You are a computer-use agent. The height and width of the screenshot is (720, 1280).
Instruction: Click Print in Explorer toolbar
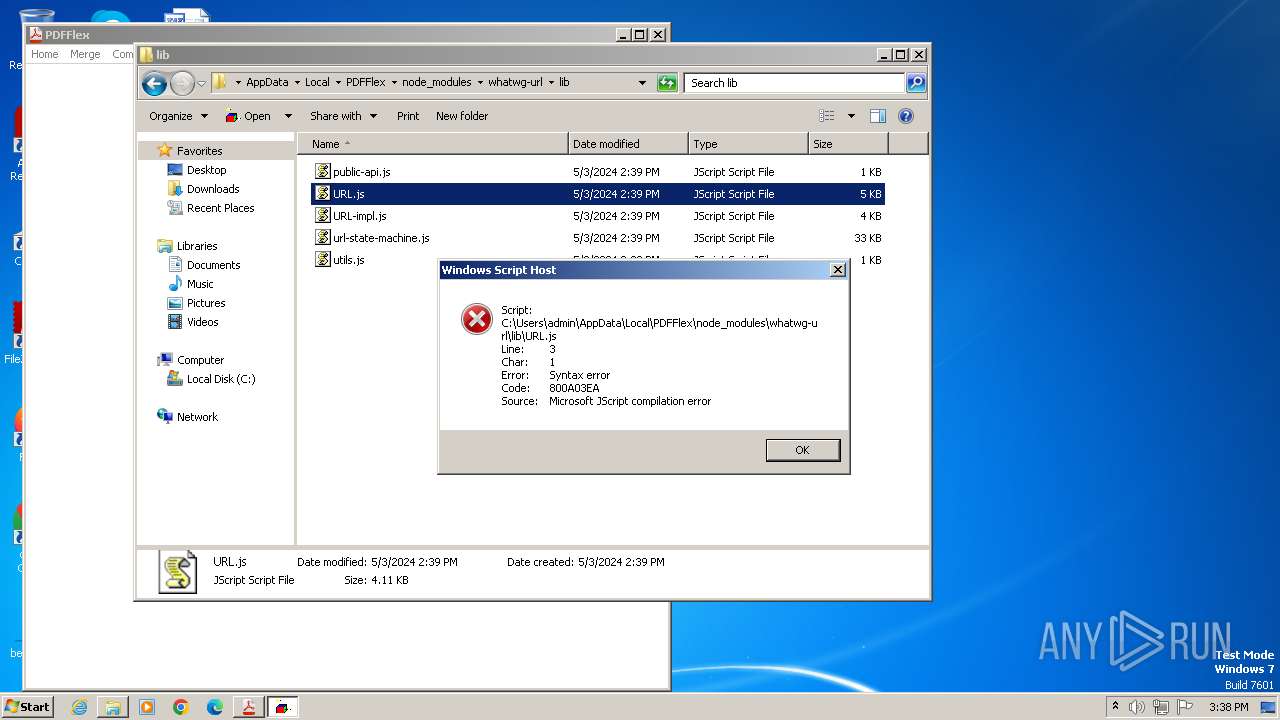[408, 116]
